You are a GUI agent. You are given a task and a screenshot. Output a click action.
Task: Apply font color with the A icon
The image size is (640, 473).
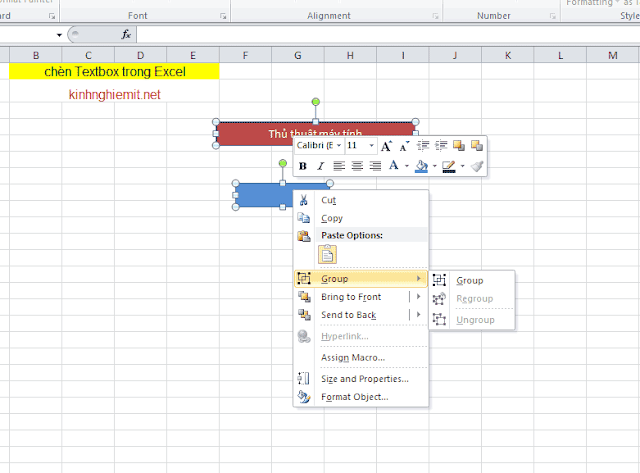coord(393,165)
